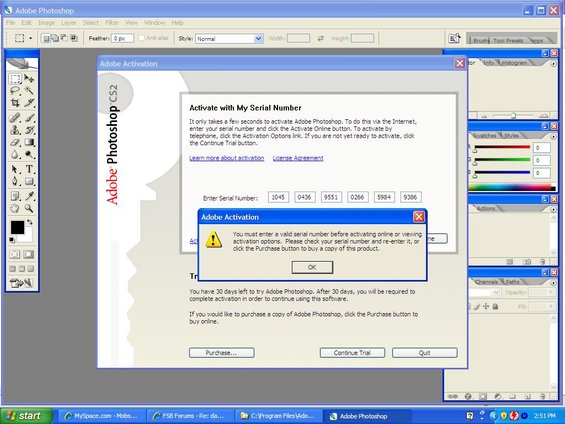
Task: Toggle the Anti-alias checkbox
Action: tap(142, 38)
